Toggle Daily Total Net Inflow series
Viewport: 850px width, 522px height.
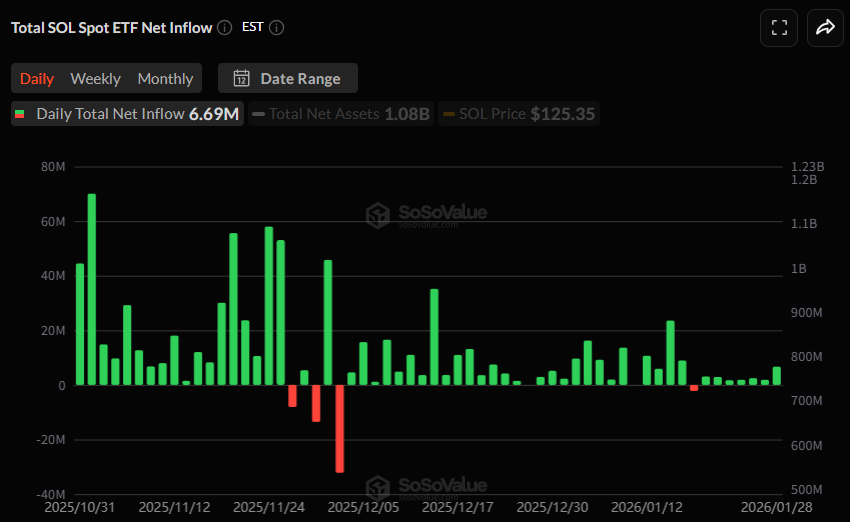127,114
